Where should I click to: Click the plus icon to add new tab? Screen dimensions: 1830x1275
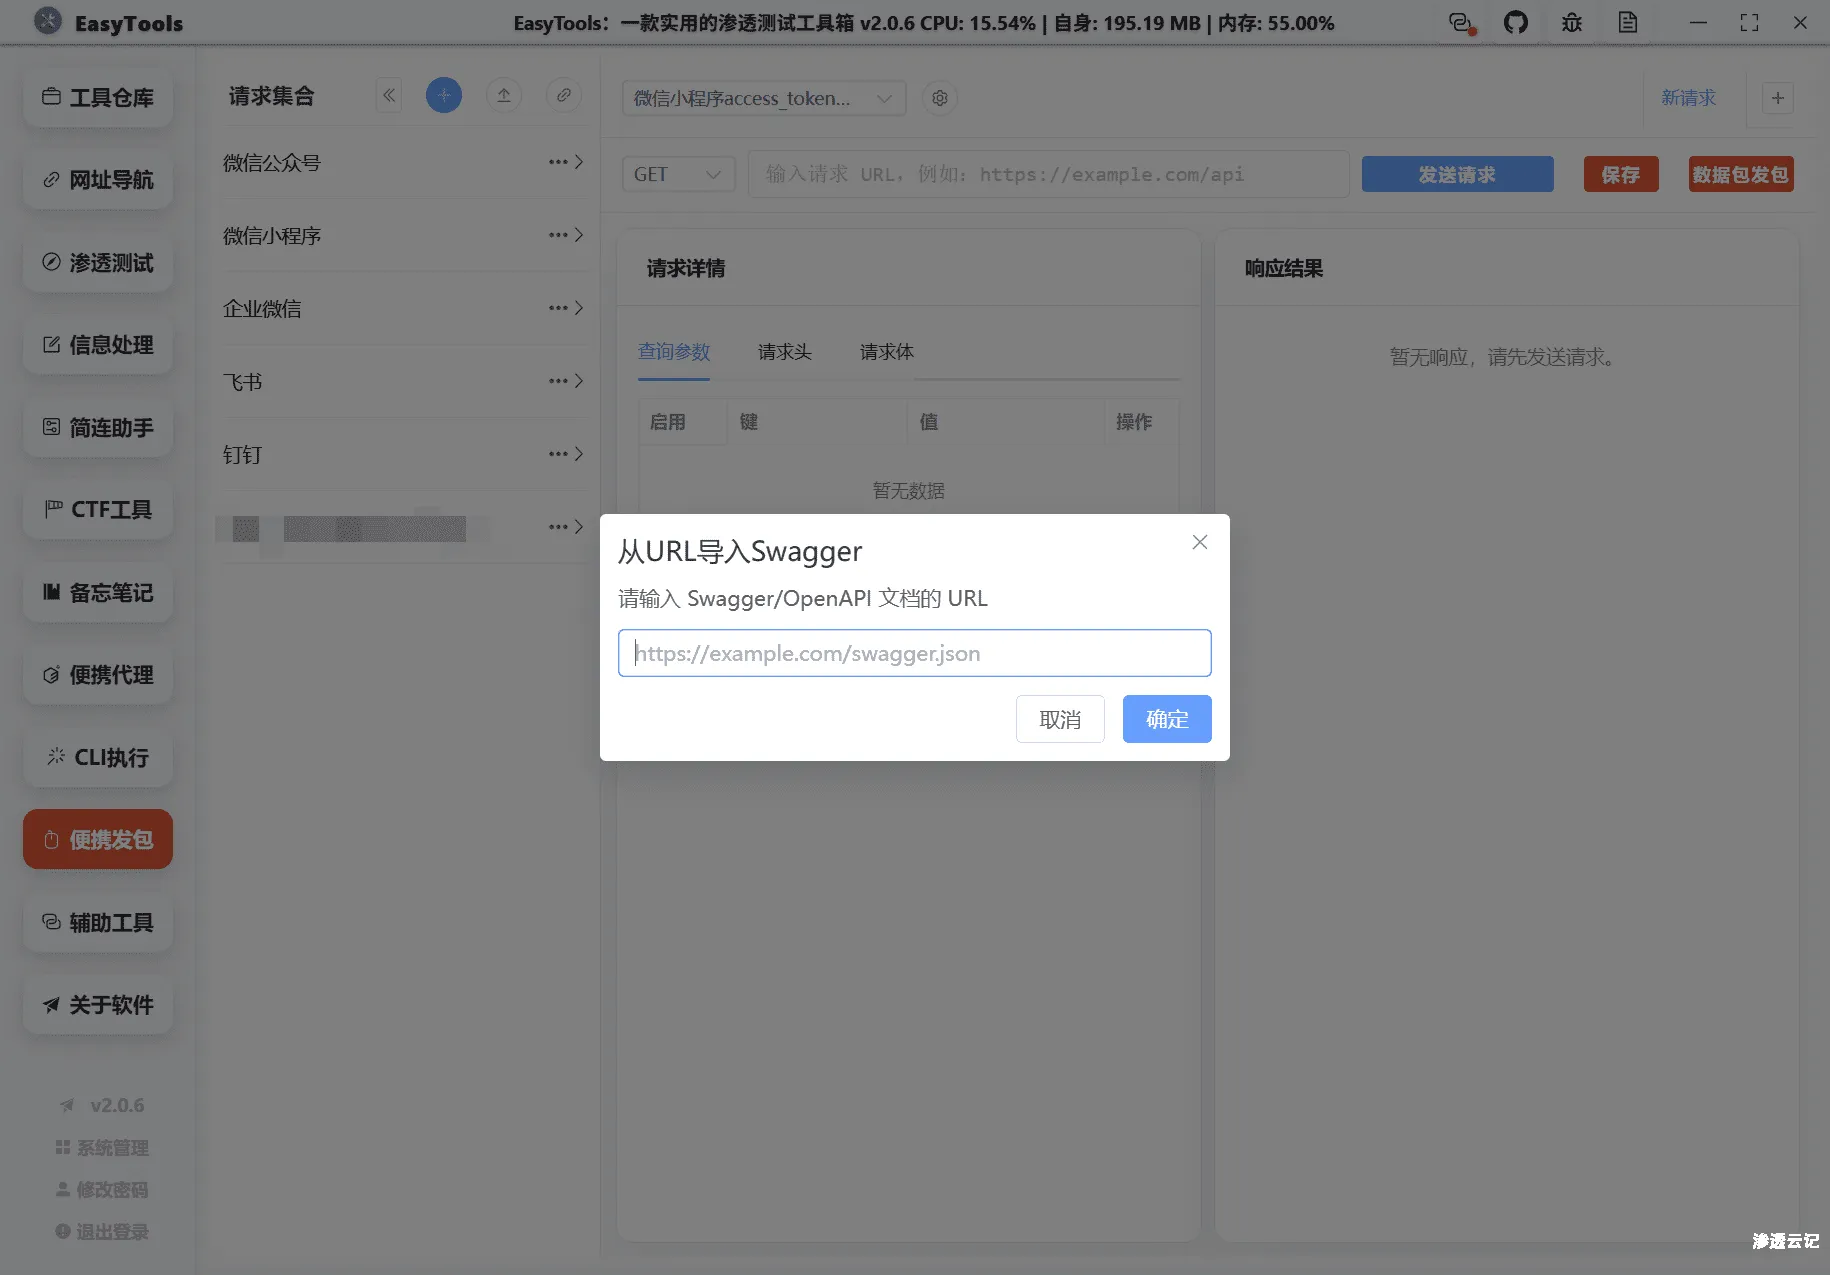coord(1777,98)
